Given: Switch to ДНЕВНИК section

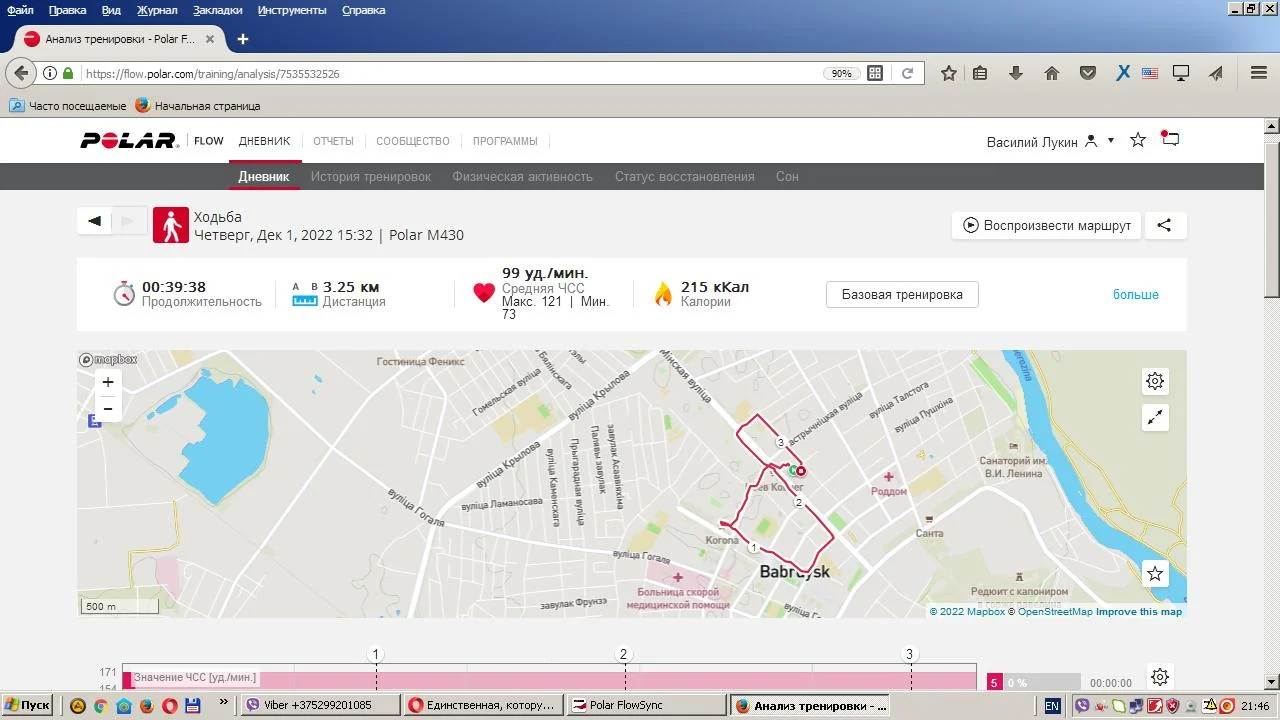Looking at the screenshot, I should tap(264, 141).
